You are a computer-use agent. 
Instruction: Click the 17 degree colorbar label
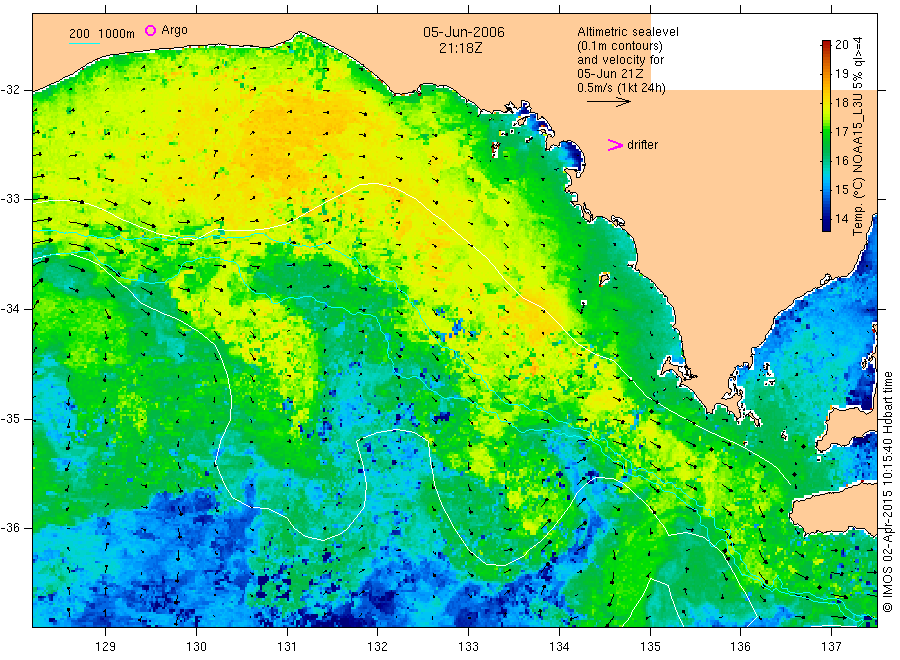pyautogui.click(x=841, y=131)
